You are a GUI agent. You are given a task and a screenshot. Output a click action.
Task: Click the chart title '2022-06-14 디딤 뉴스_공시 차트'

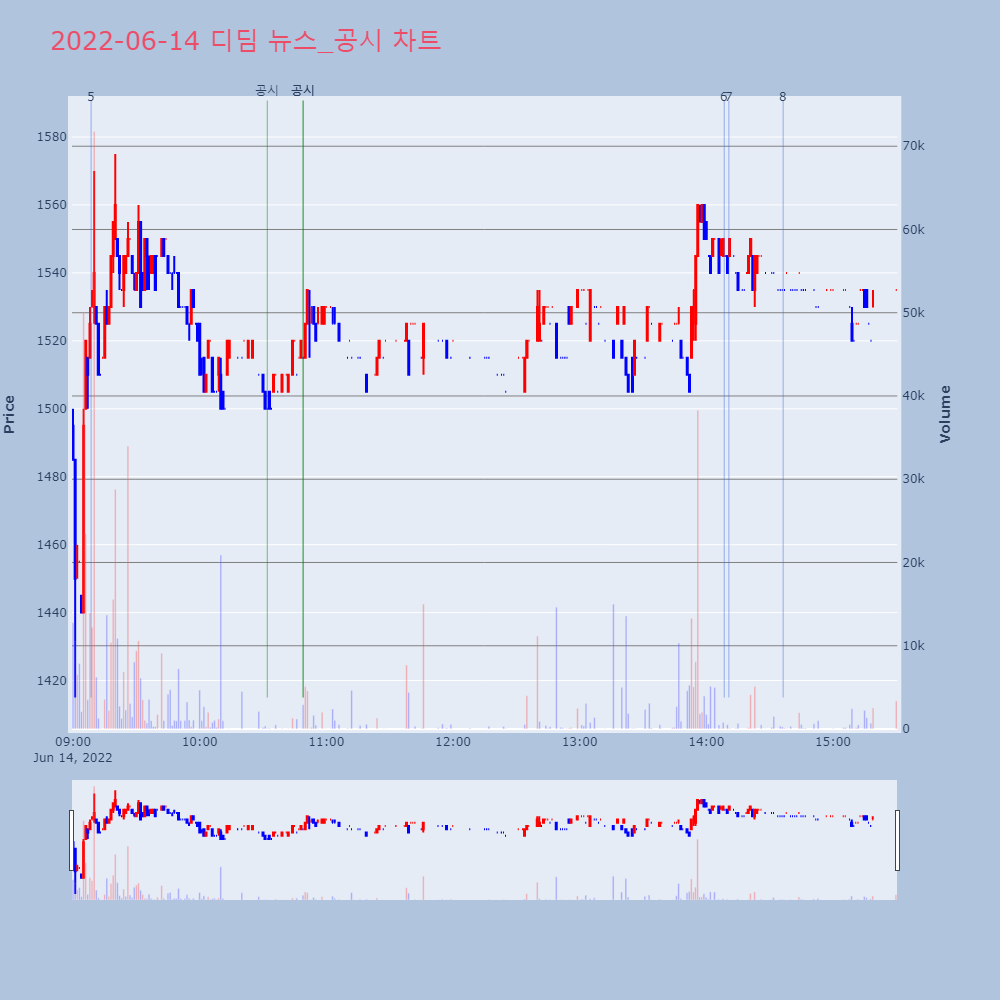click(x=246, y=41)
